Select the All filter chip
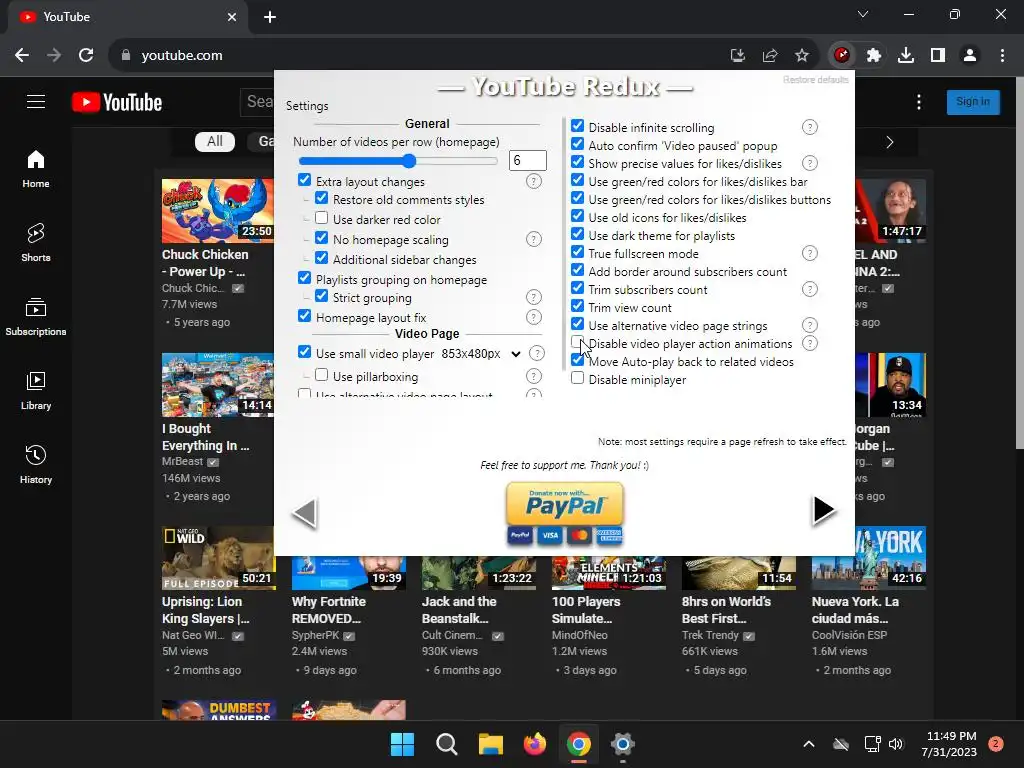 (x=215, y=142)
